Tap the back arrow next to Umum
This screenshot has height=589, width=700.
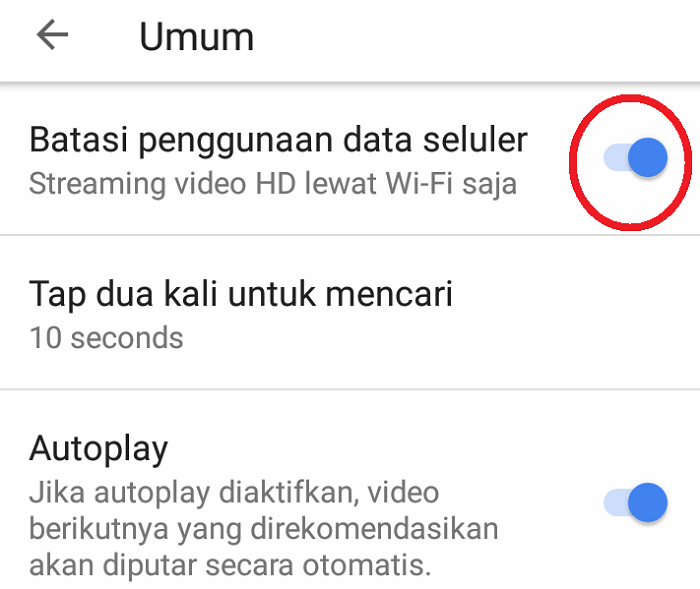click(x=52, y=34)
